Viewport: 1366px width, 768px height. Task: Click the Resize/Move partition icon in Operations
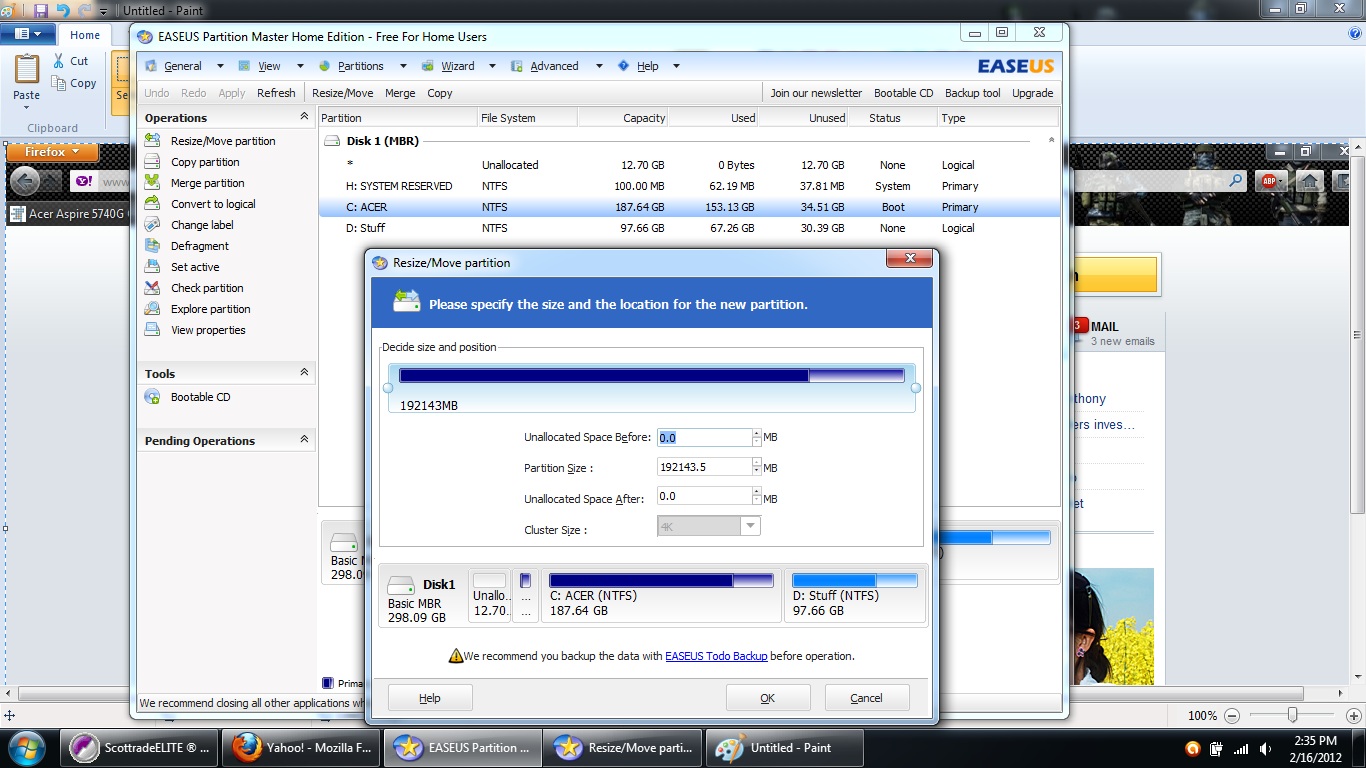click(152, 141)
